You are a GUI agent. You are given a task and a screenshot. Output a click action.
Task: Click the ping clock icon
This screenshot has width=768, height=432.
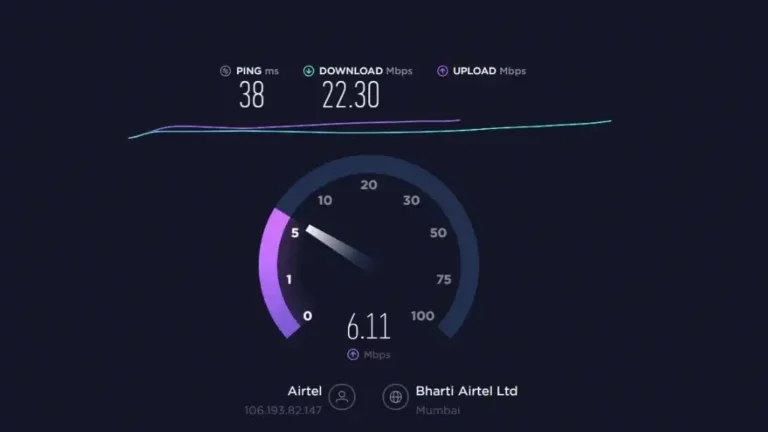(x=225, y=71)
